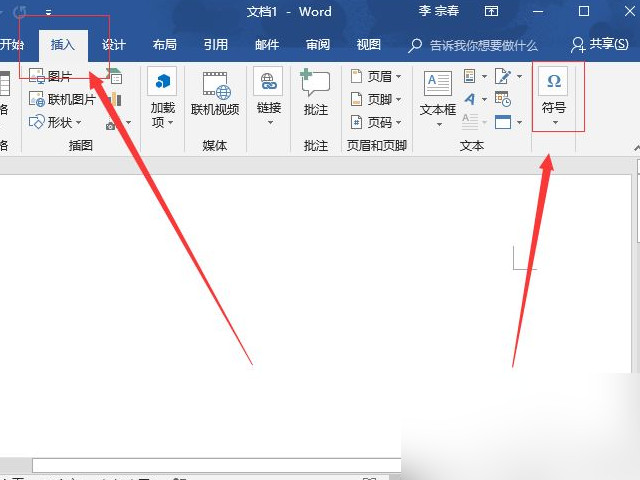Image resolution: width=640 pixels, height=480 pixels.
Task: Click the Share (共享) button
Action: (600, 44)
